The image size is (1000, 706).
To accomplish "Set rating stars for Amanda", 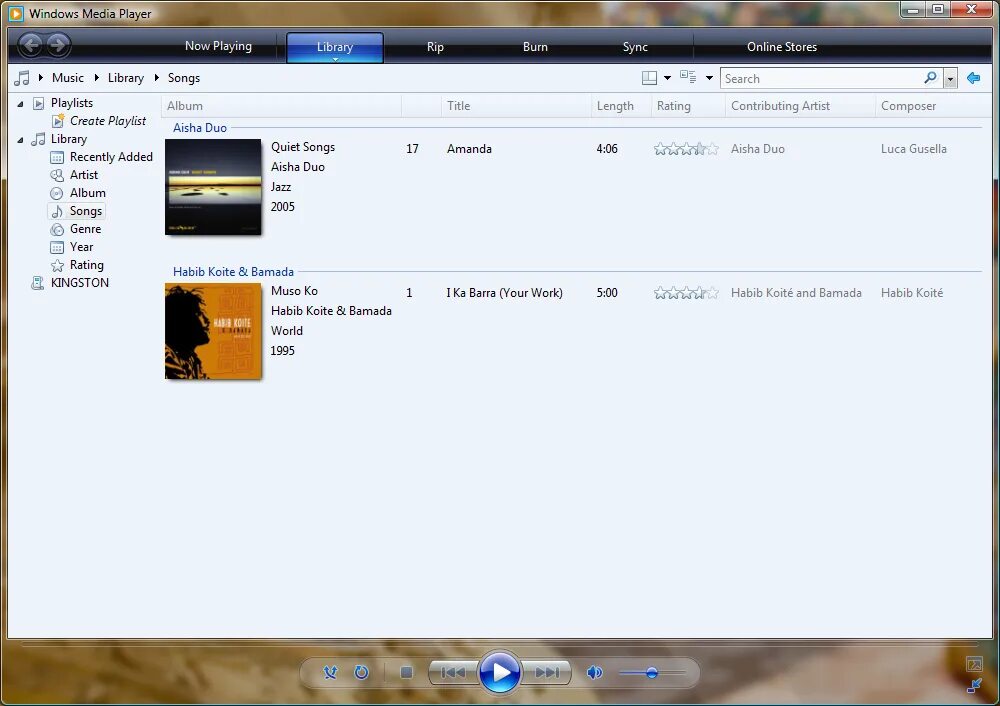I will (686, 149).
